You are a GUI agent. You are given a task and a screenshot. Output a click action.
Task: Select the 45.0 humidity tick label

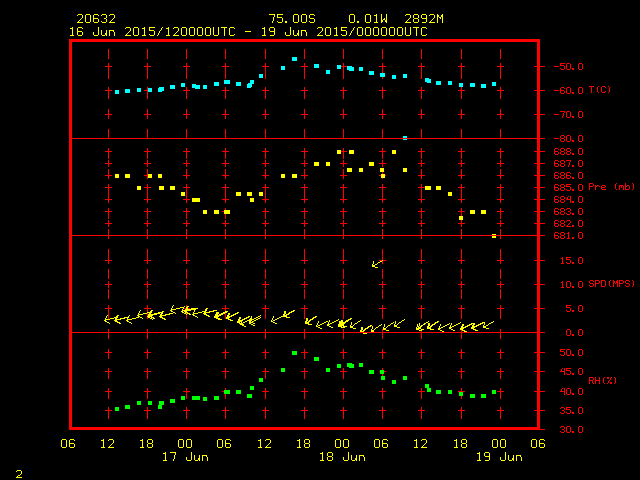pos(571,372)
